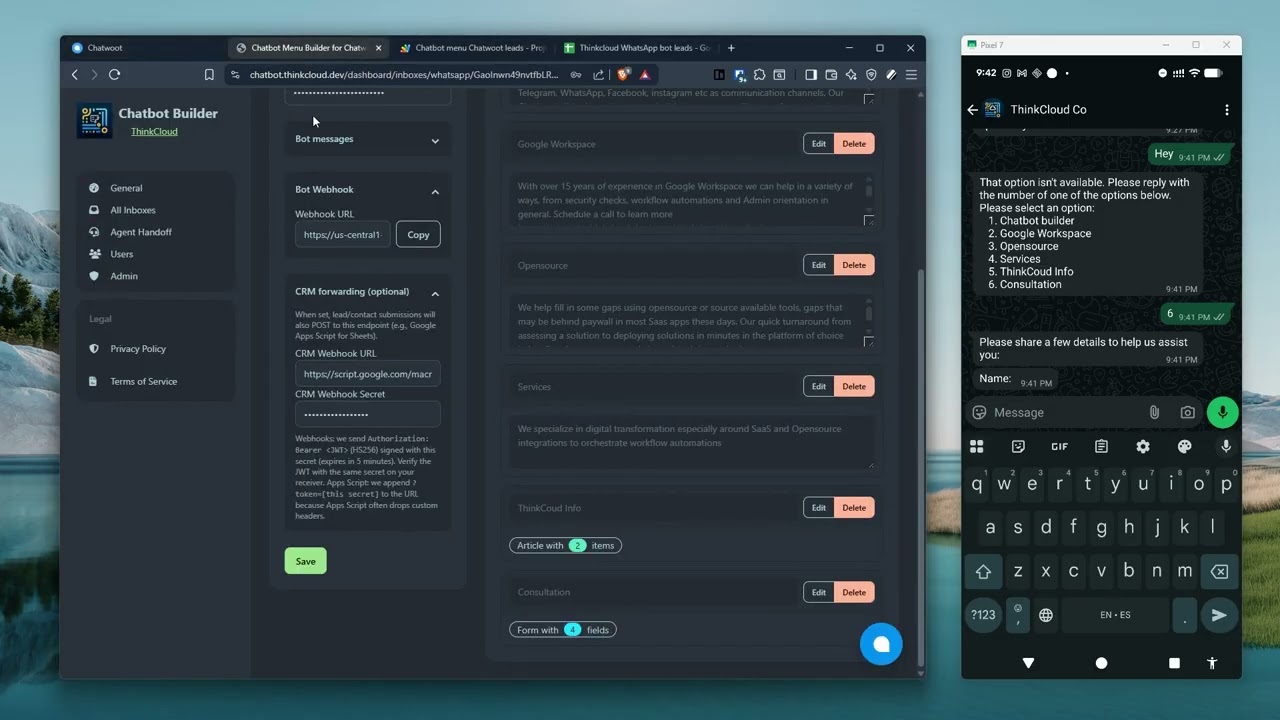Open Admin page in sidebar

124,276
